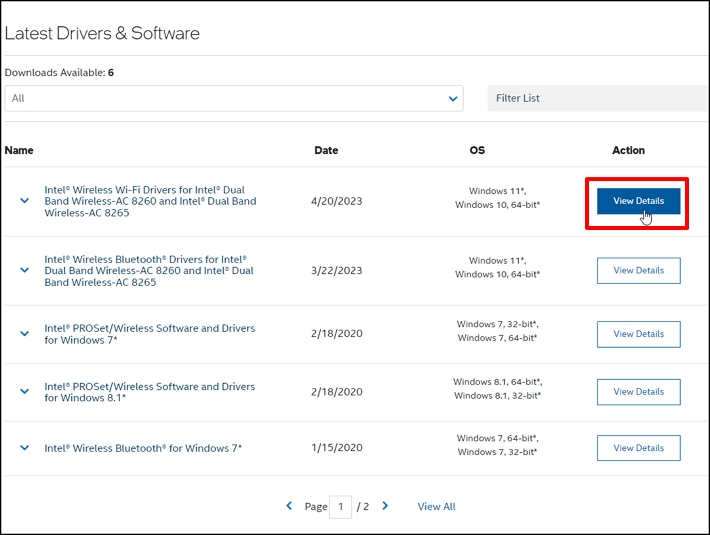
Task: Expand the PROSet/Wireless Windows 7 row chevron
Action: coord(24,334)
